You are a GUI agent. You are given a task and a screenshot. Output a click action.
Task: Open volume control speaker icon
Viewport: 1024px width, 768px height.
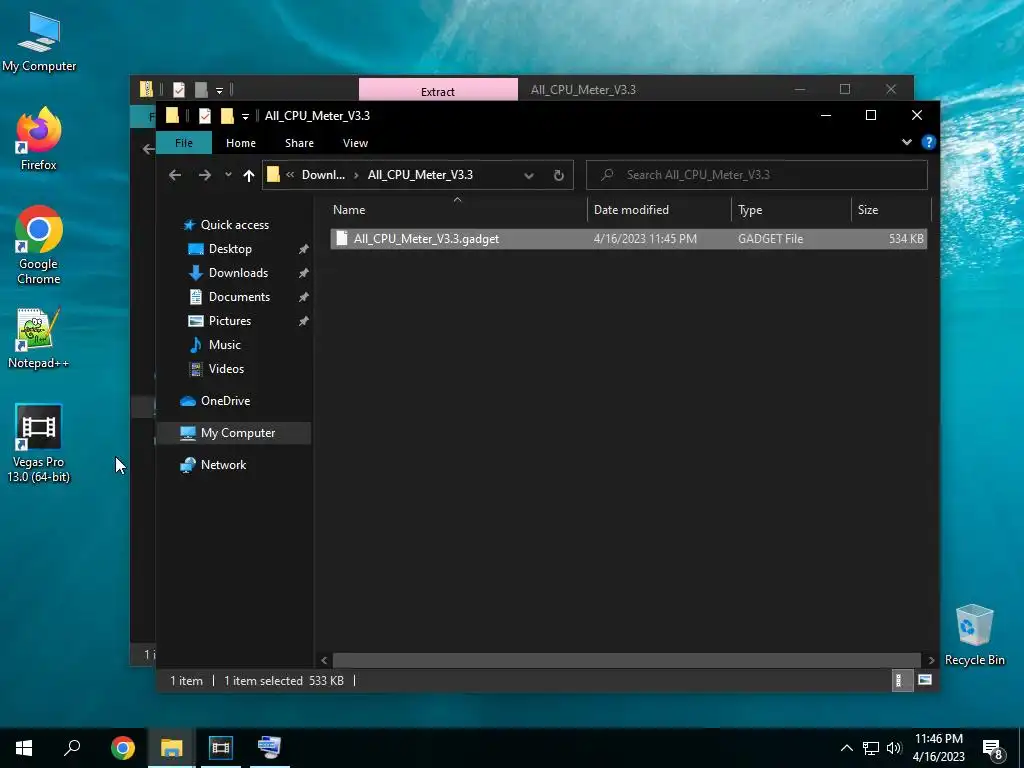(x=894, y=748)
